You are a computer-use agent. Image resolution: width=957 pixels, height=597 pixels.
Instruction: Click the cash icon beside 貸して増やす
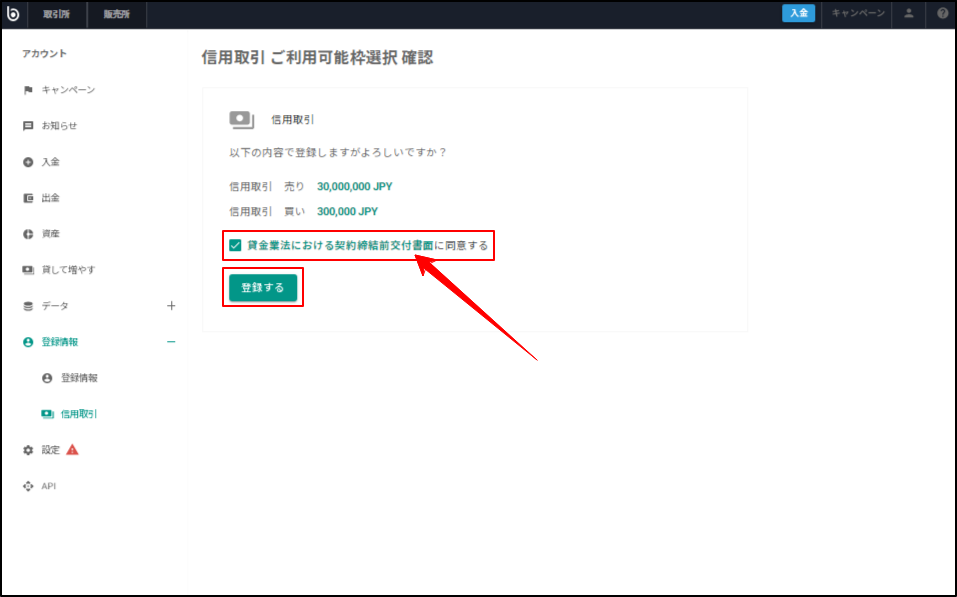click(27, 270)
